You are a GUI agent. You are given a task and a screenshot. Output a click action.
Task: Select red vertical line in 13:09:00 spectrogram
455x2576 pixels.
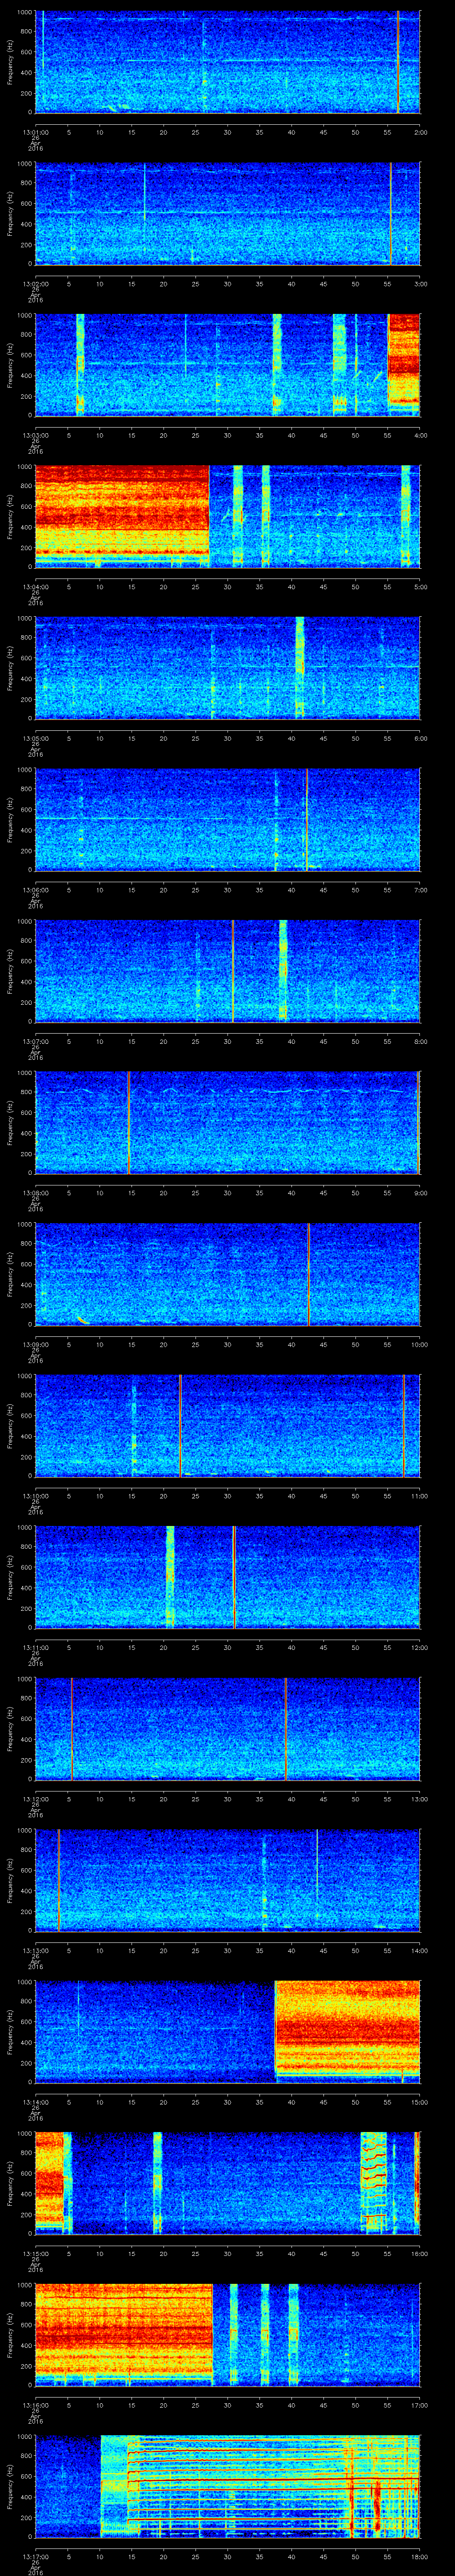(x=309, y=1274)
